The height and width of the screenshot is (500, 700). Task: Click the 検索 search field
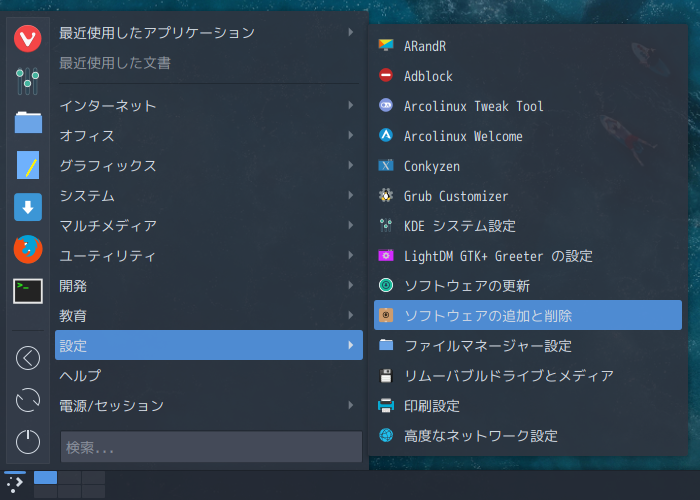tap(211, 446)
